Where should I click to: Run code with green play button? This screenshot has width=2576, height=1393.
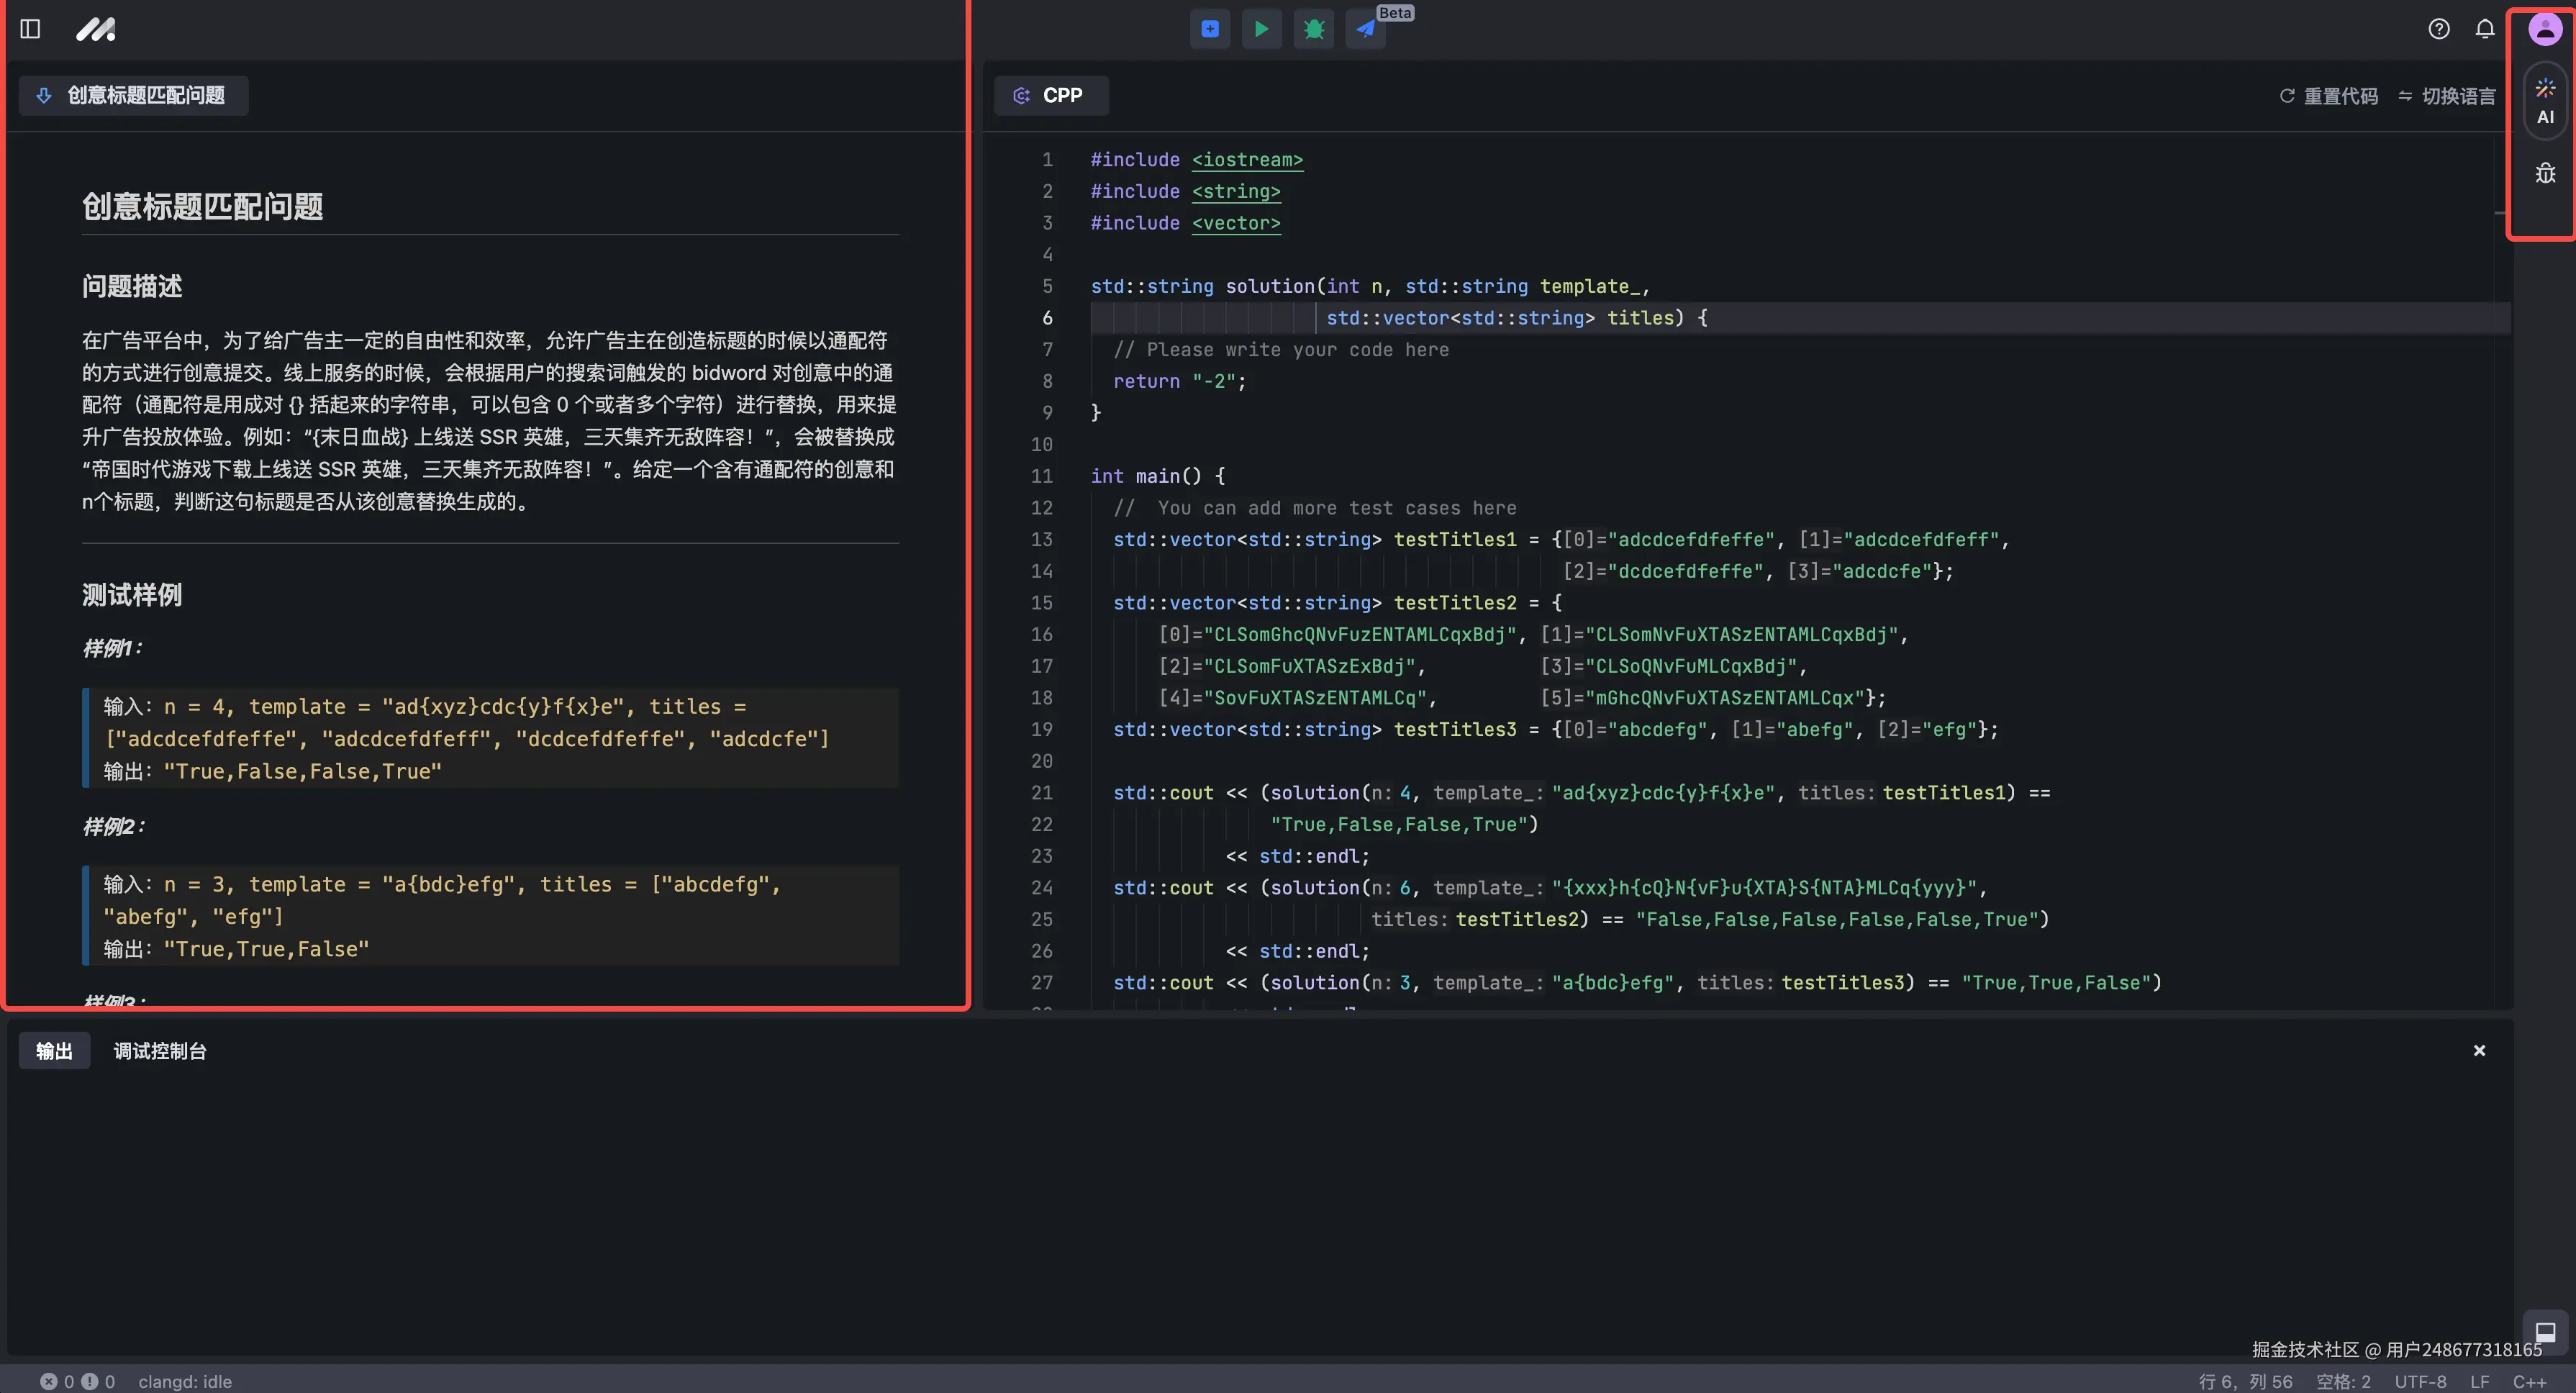(x=1262, y=29)
